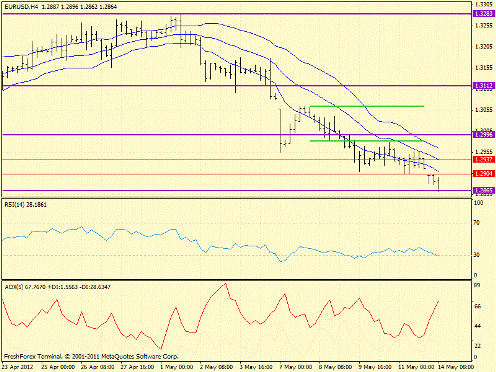Click the 7 May 00:00 time label
This screenshot has width=496, height=372.
[296, 367]
